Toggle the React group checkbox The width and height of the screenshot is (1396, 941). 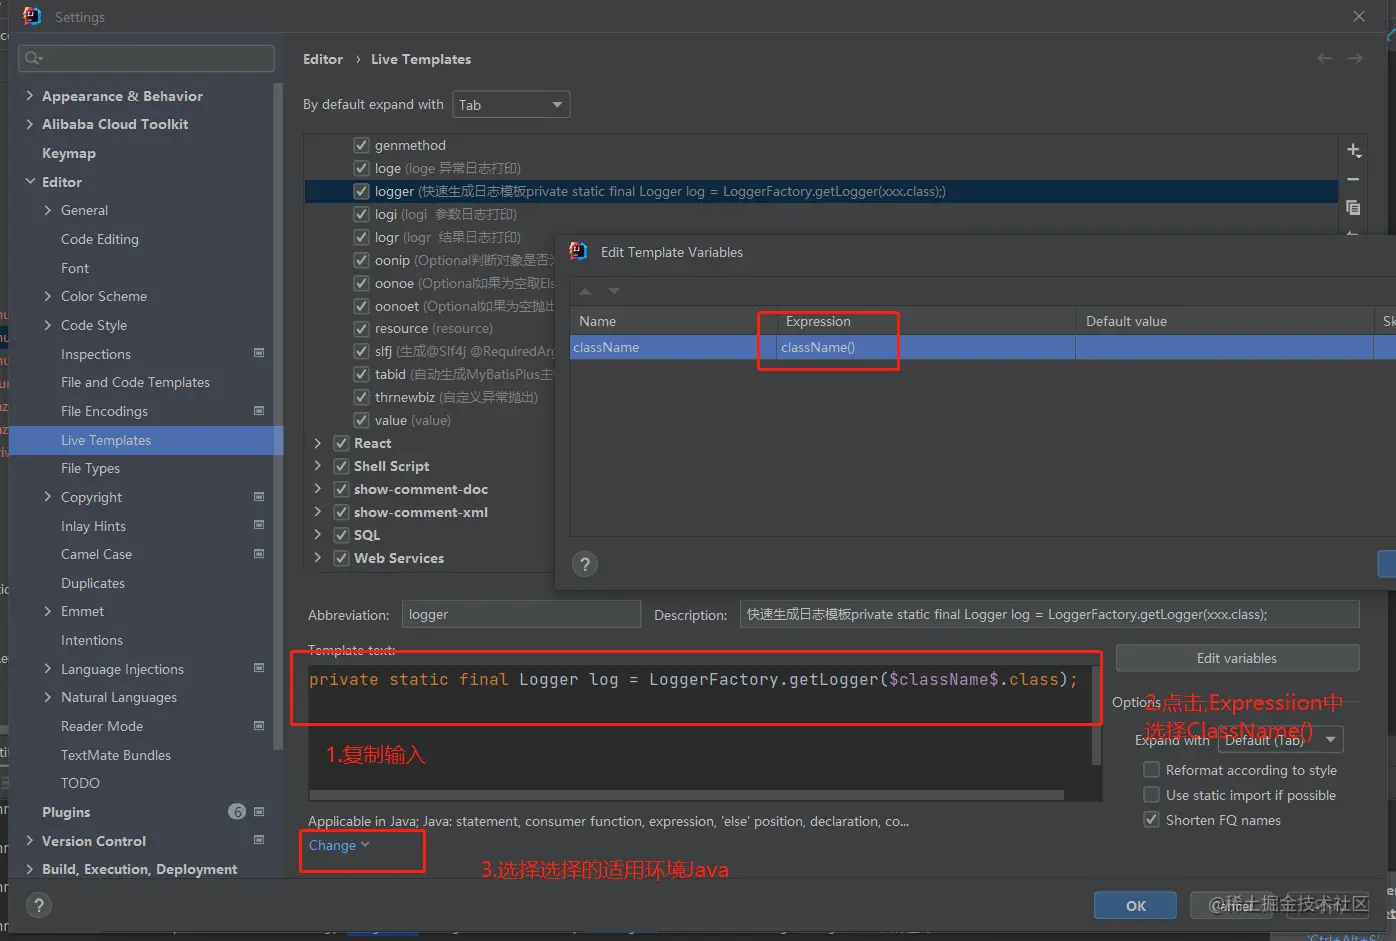(341, 443)
